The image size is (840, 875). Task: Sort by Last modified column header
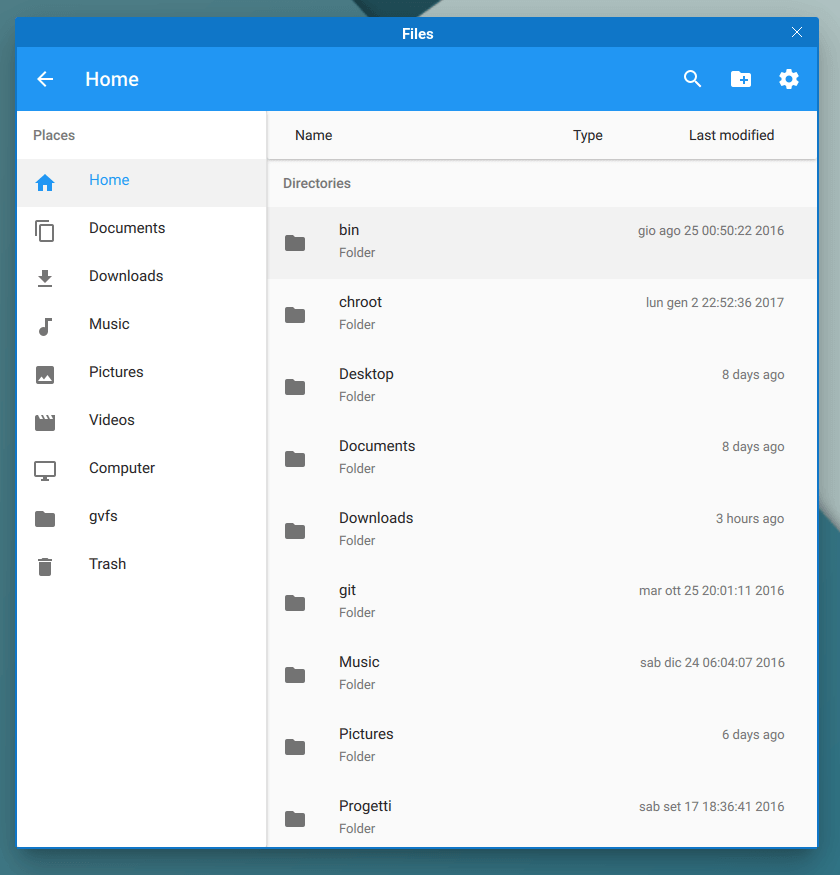[x=731, y=136]
